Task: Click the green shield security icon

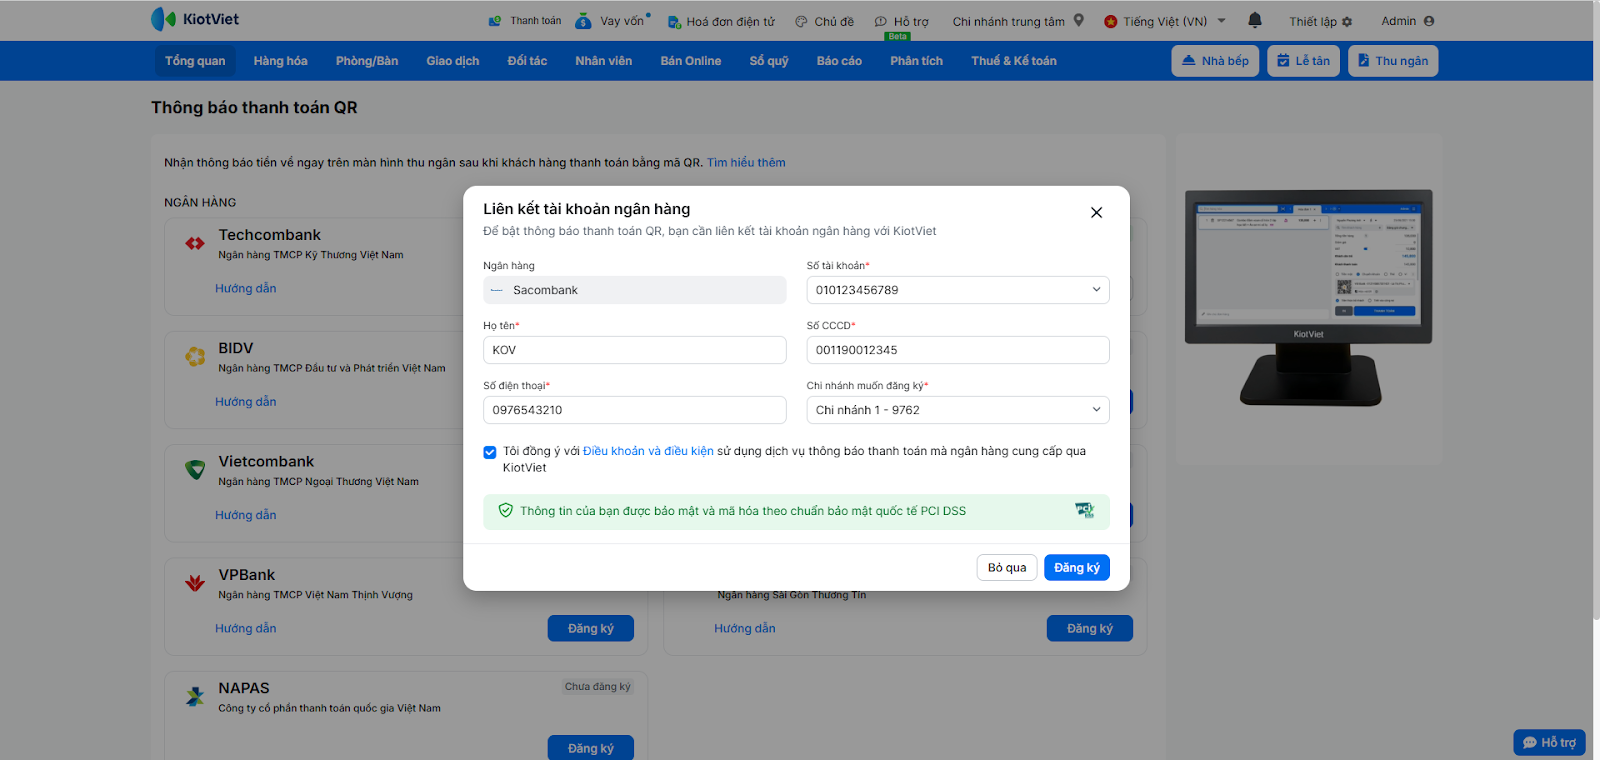Action: point(506,511)
